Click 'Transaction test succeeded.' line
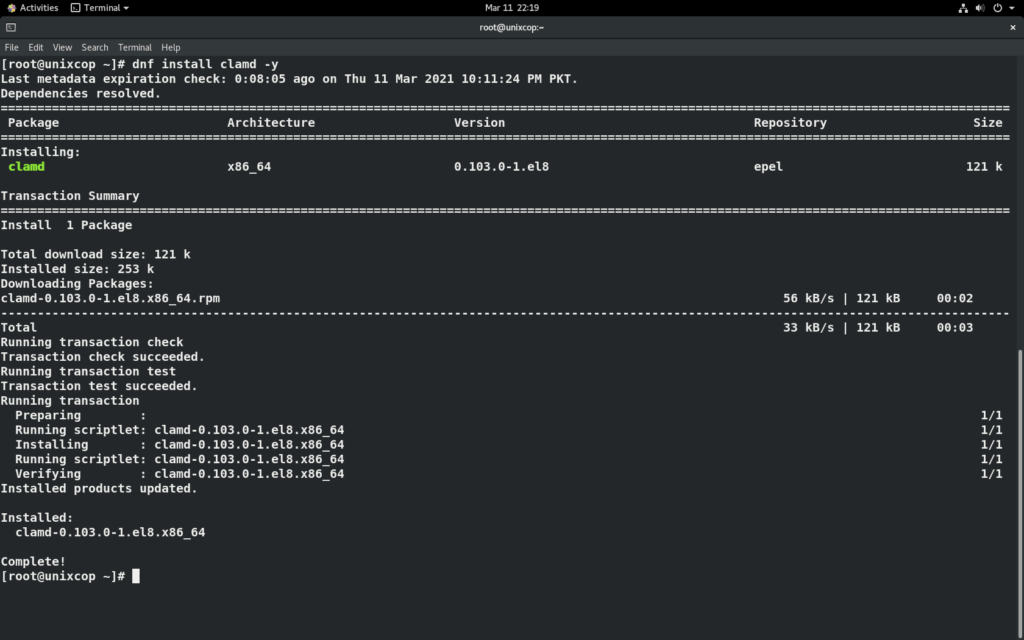 coord(99,386)
